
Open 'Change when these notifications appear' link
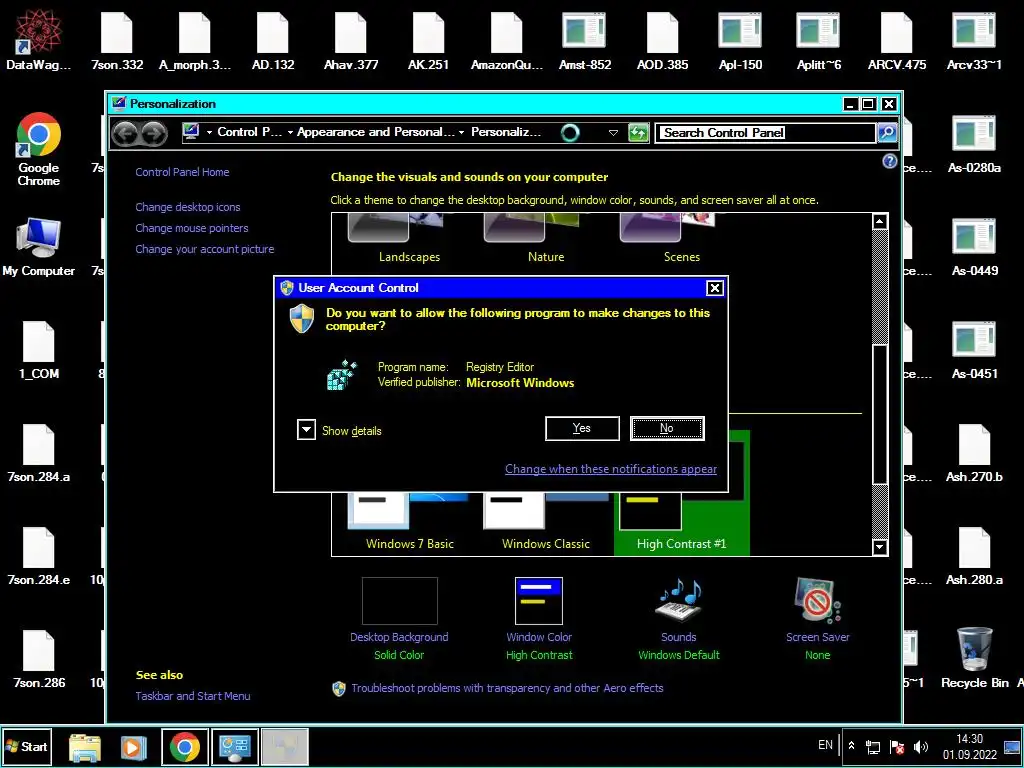(611, 469)
